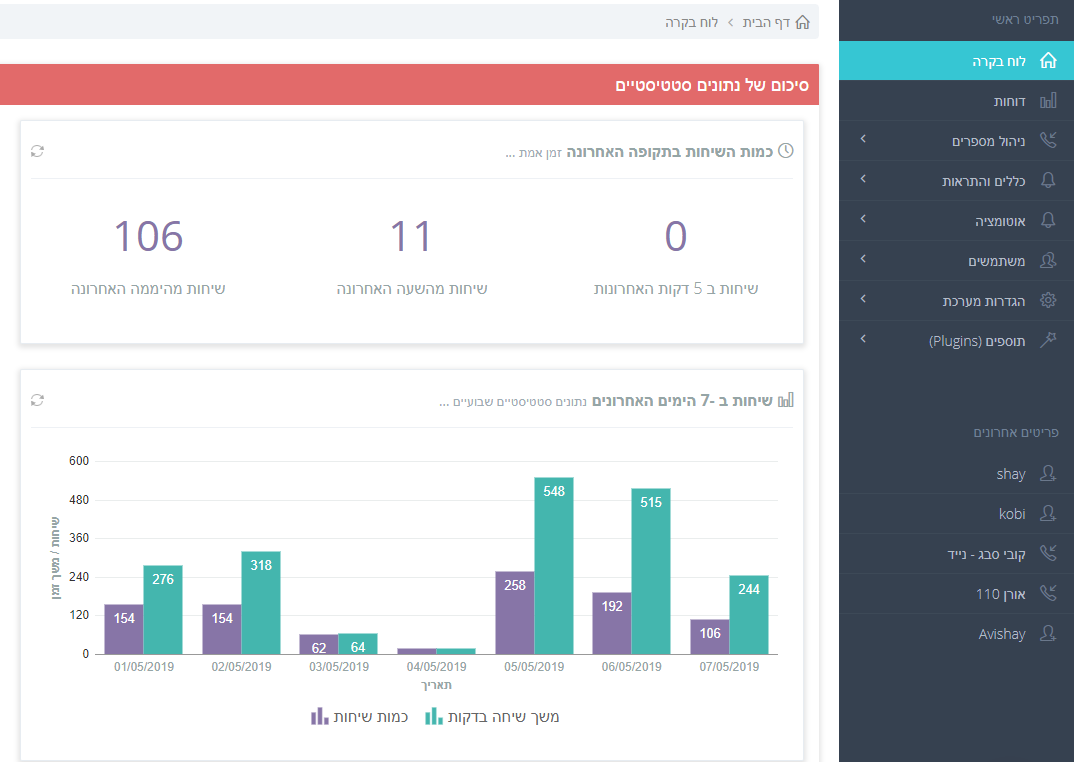Click the 03/05/2019 date label on chart axis
1074x762 pixels.
(339, 667)
